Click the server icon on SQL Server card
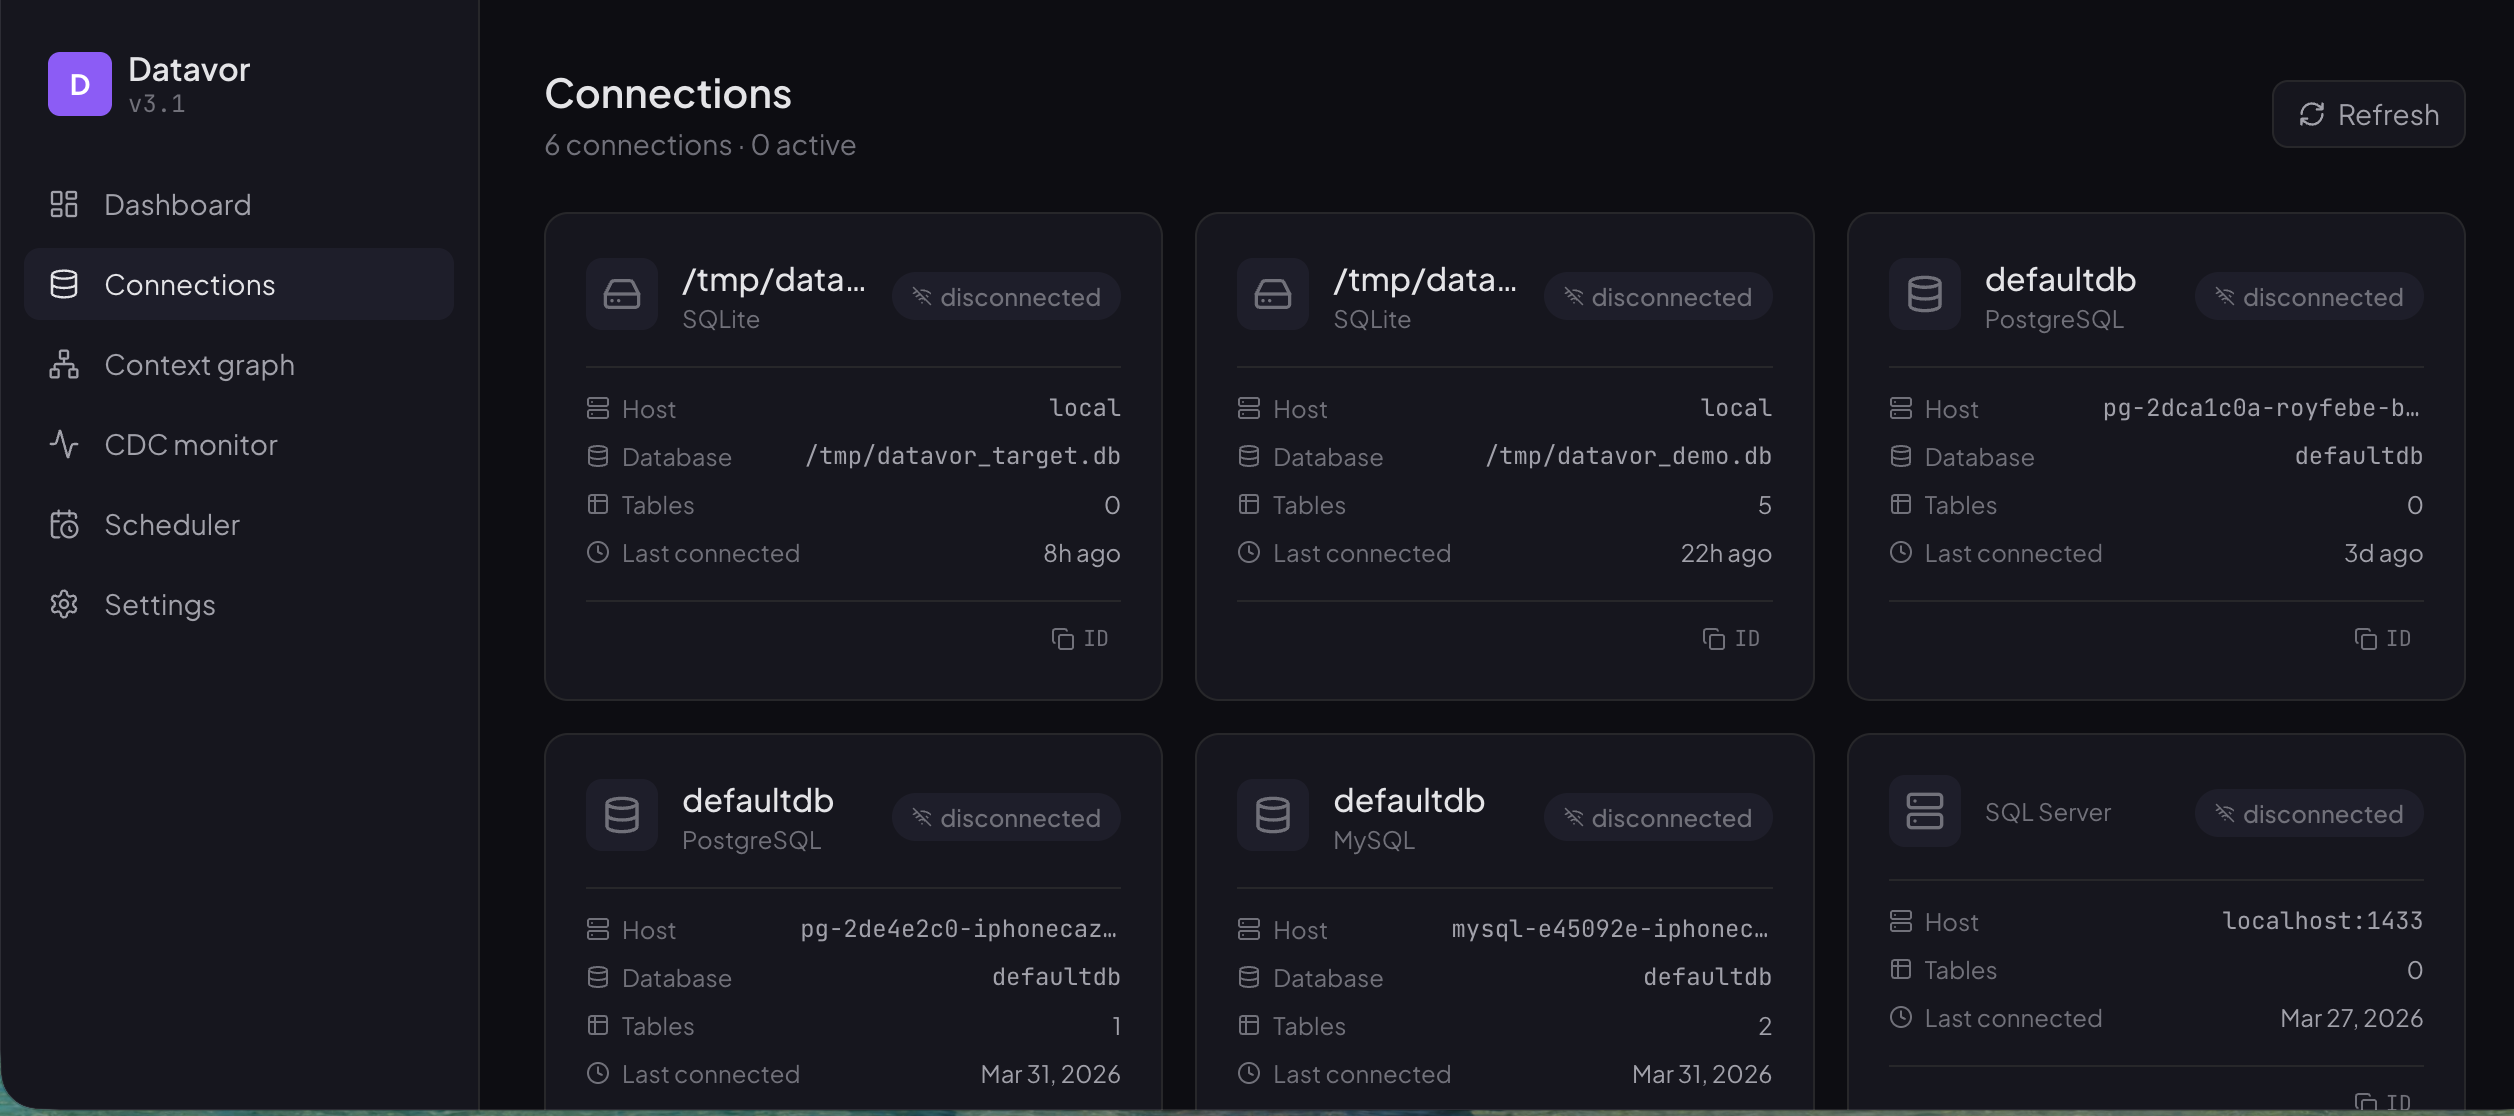Viewport: 2514px width, 1116px height. 1925,811
